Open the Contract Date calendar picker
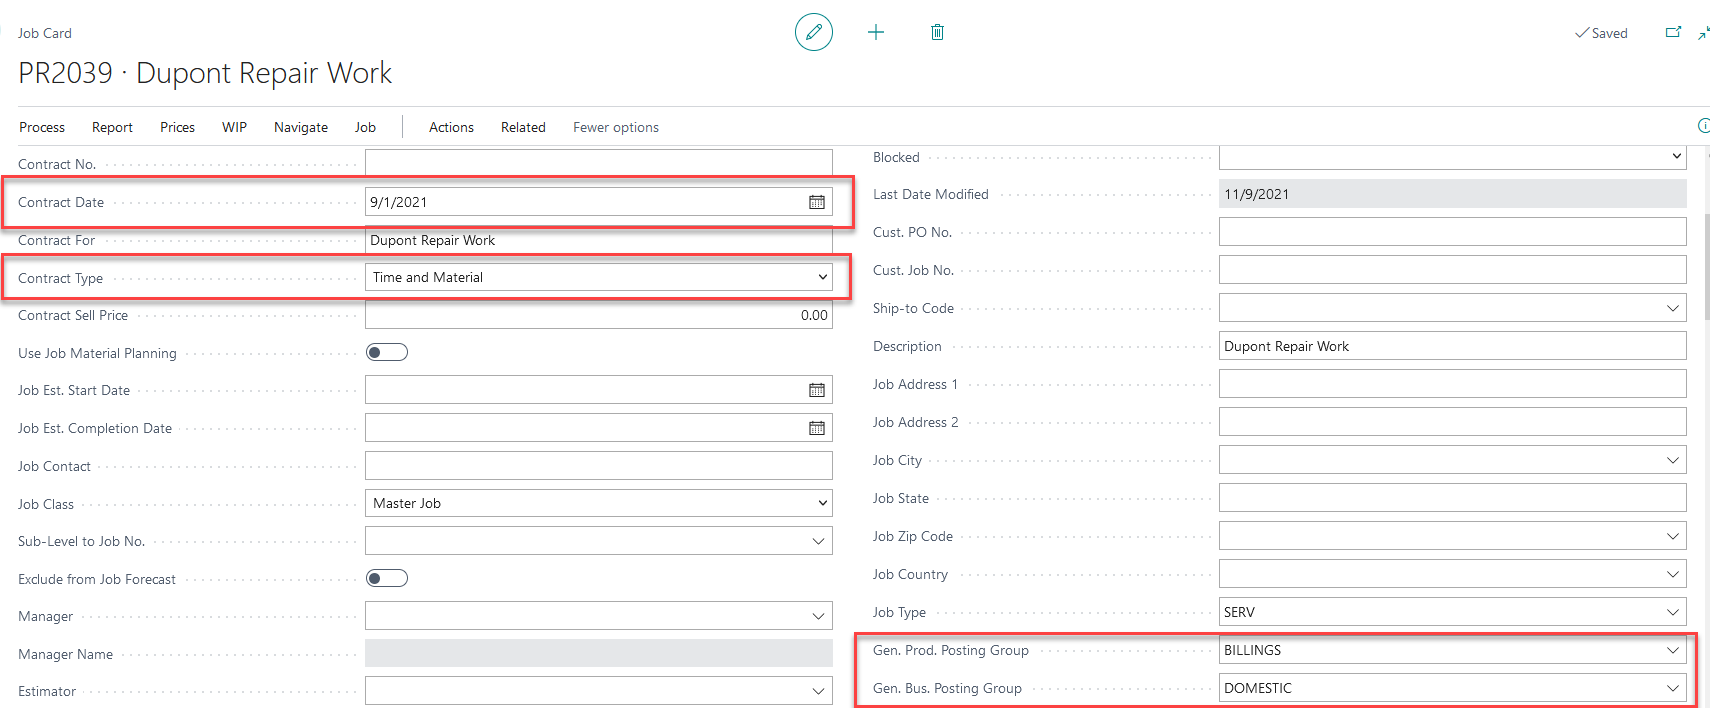This screenshot has height=708, width=1710. point(817,202)
